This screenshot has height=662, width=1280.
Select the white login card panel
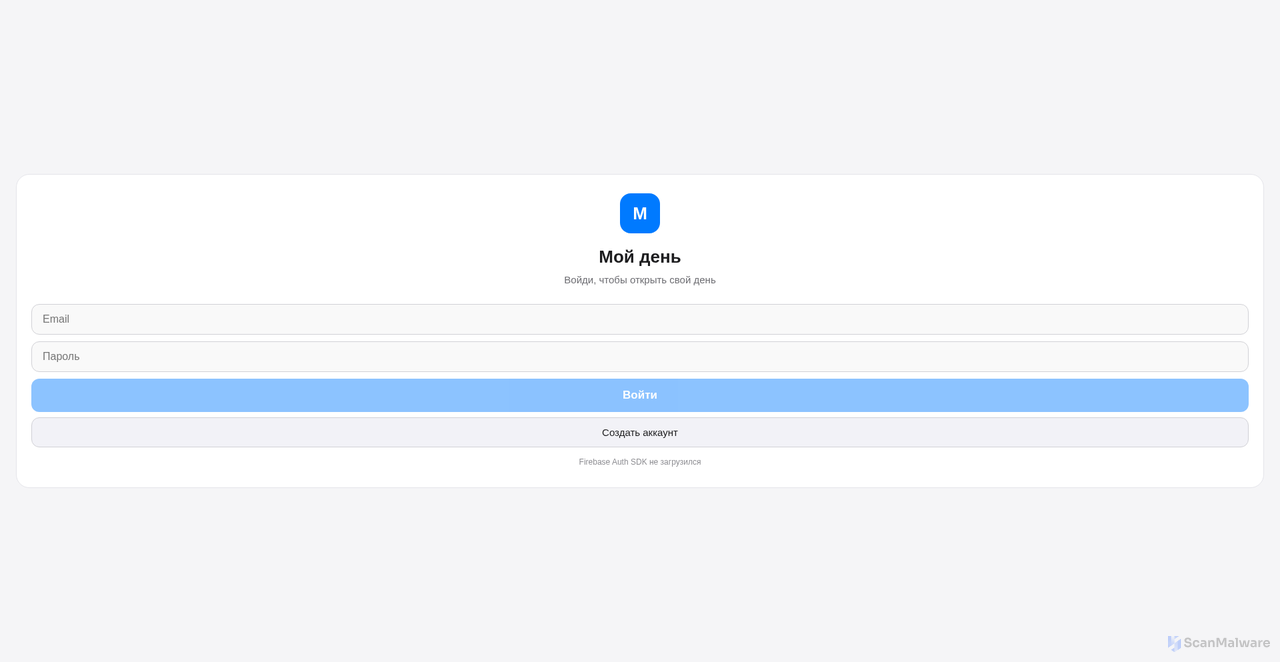pos(639,330)
